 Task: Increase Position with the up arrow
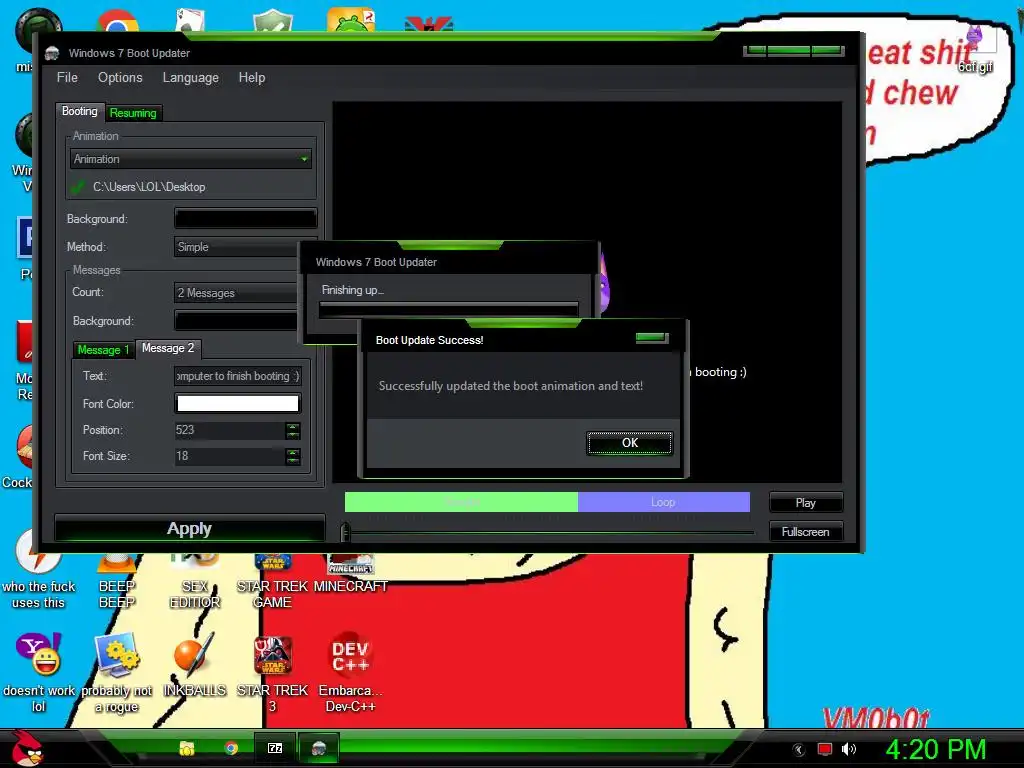click(x=293, y=426)
